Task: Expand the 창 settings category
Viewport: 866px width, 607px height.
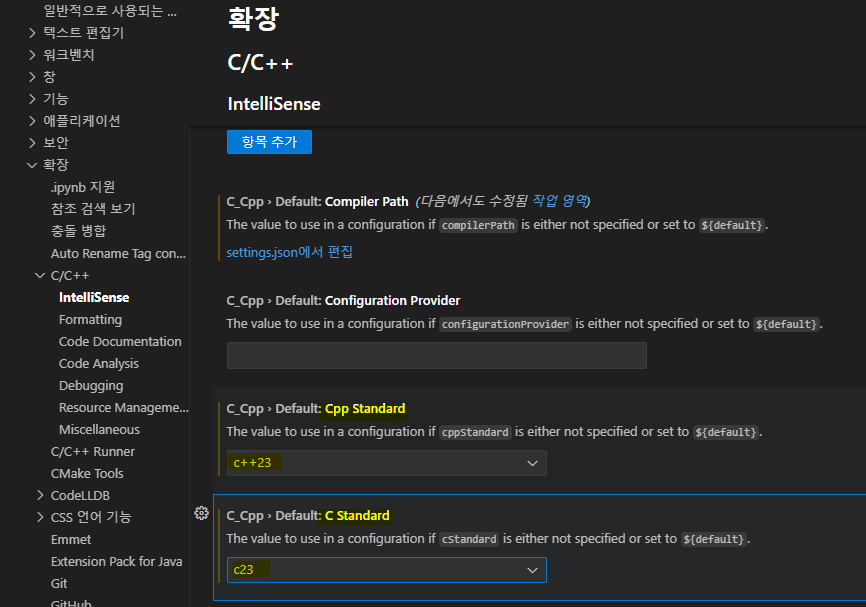Action: point(33,77)
